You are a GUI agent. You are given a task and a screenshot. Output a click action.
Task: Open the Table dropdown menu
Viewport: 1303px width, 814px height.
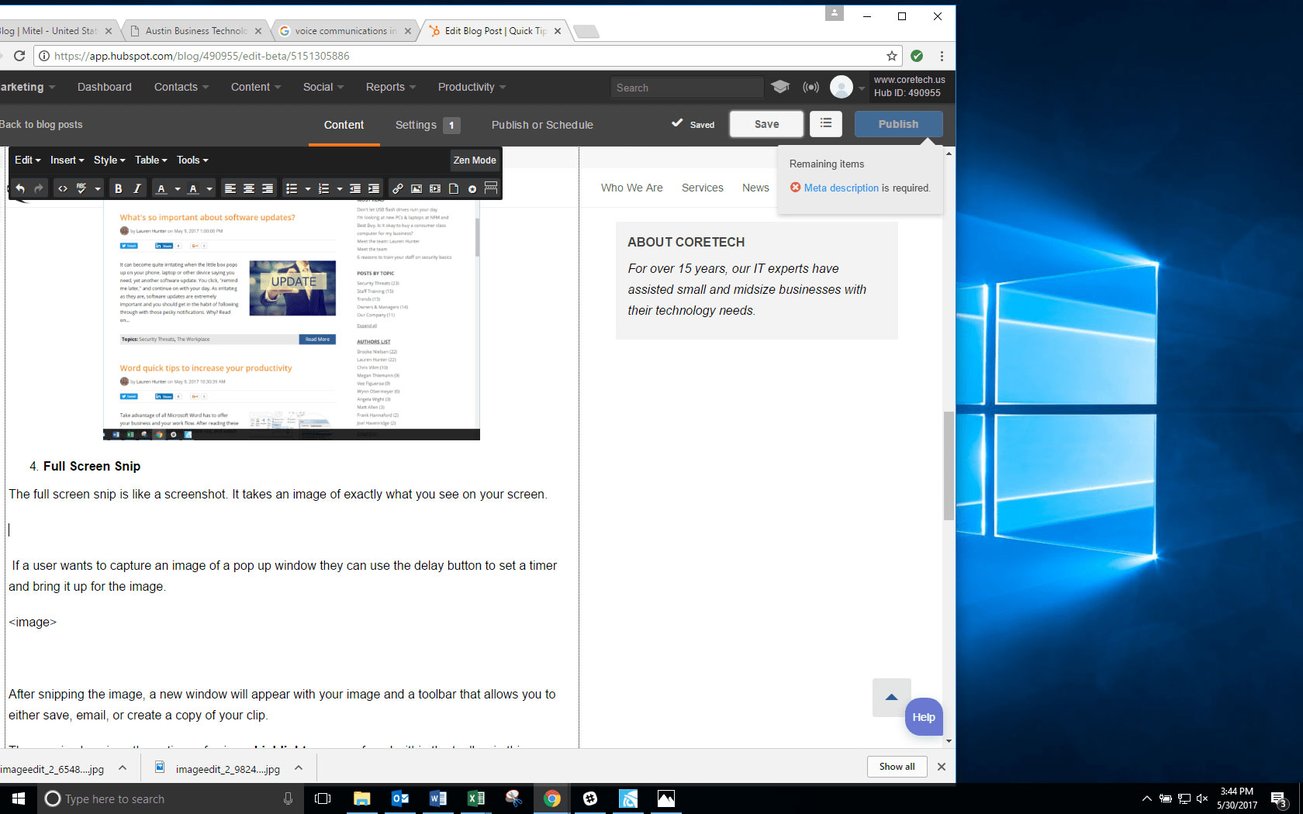149,160
